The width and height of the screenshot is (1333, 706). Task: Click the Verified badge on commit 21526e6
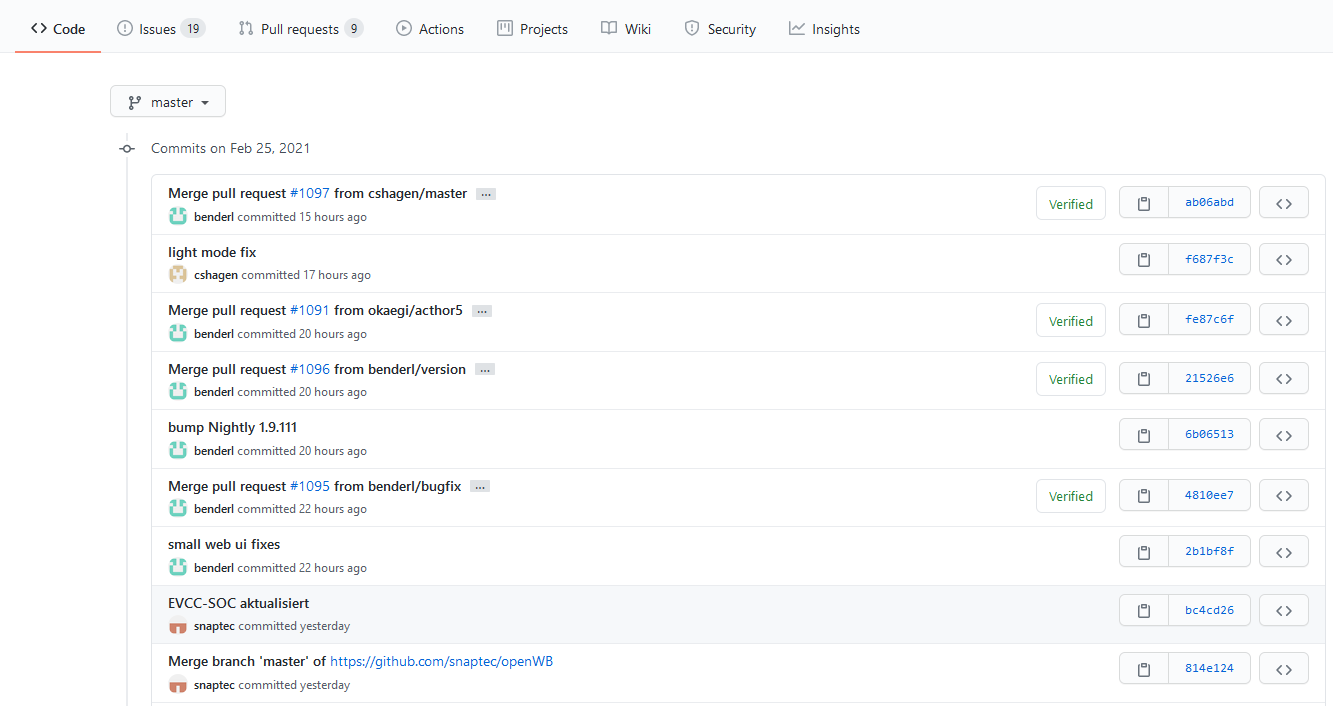click(1070, 379)
